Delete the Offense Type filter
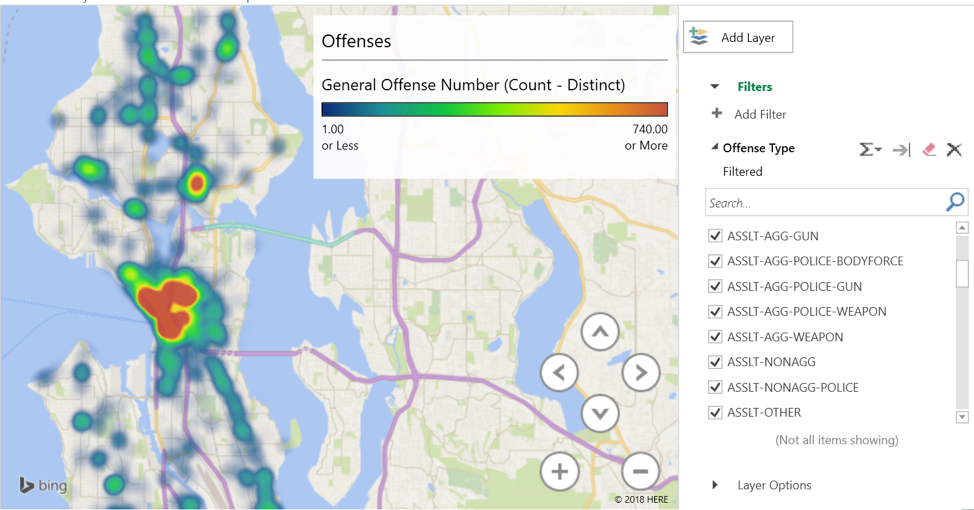This screenshot has width=974, height=510. (954, 149)
